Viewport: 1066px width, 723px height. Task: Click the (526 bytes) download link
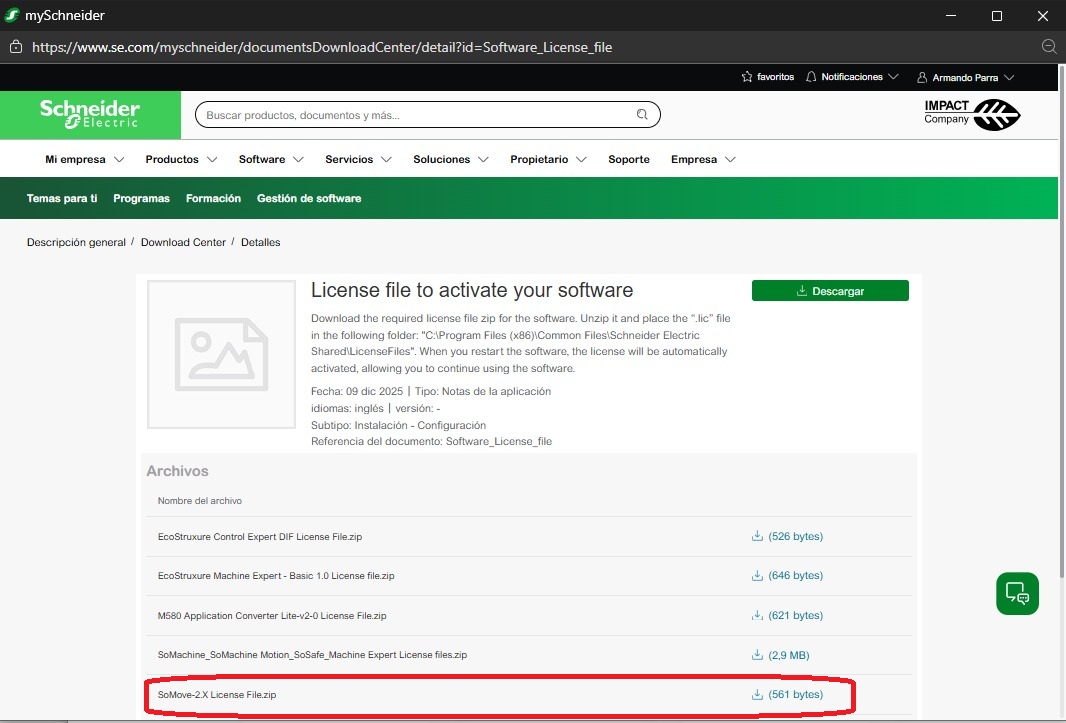point(795,536)
